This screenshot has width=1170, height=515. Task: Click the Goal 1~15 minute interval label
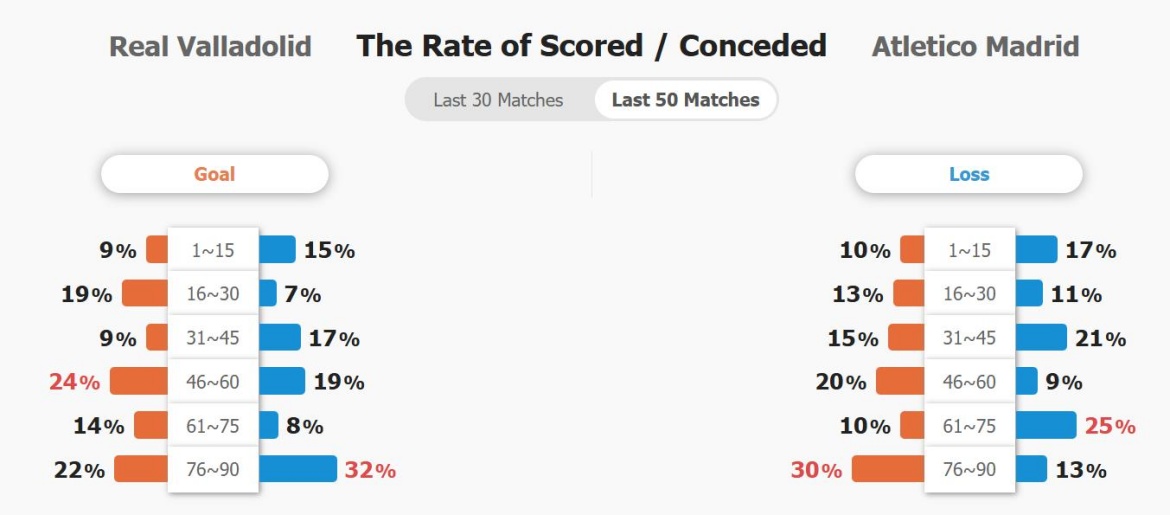pos(213,250)
